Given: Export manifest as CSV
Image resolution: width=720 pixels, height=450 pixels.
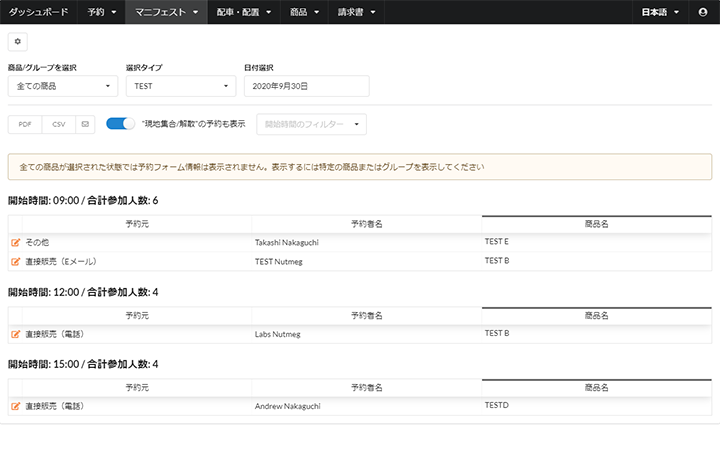Looking at the screenshot, I should coord(59,124).
